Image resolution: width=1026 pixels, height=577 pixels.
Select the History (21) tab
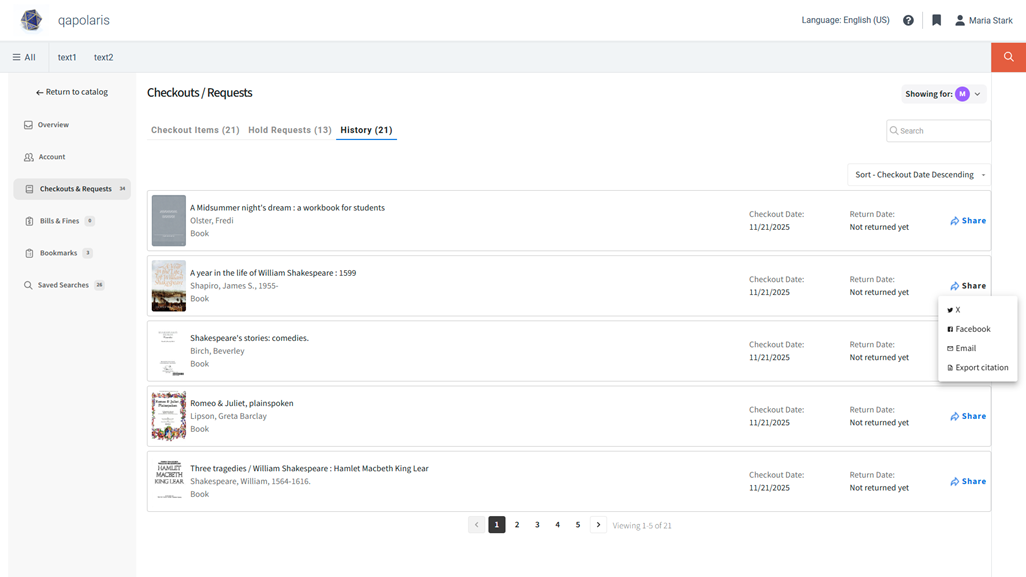coord(366,130)
